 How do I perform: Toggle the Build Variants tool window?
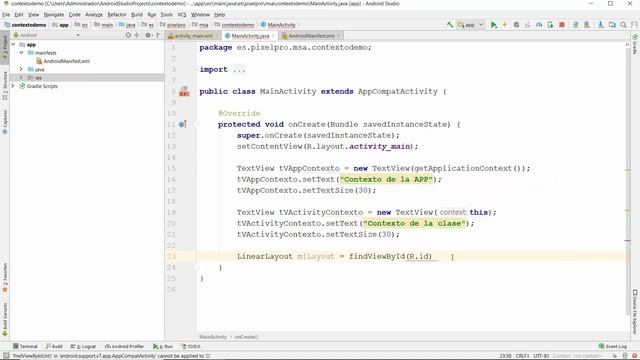pyautogui.click(x=5, y=319)
